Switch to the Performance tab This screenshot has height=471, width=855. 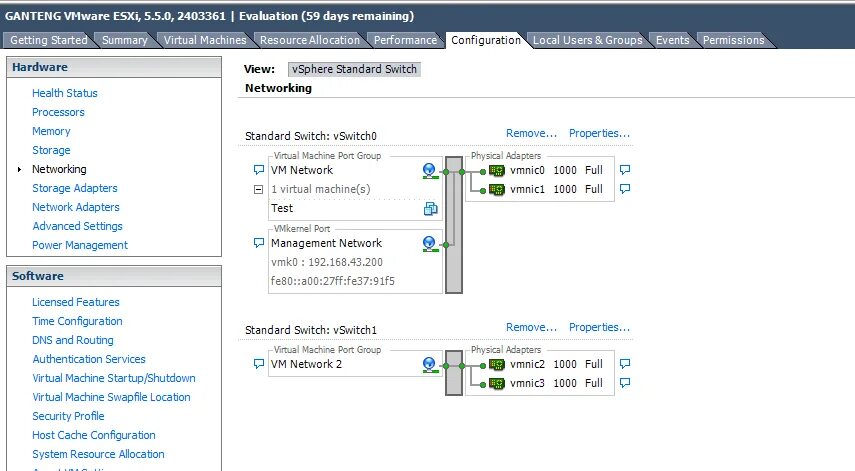[405, 40]
